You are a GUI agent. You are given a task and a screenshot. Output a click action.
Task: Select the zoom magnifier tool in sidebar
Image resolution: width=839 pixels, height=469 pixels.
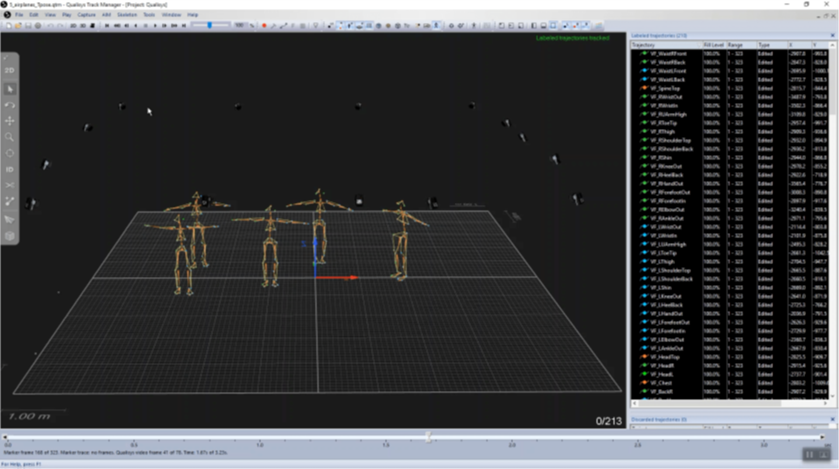[x=10, y=137]
